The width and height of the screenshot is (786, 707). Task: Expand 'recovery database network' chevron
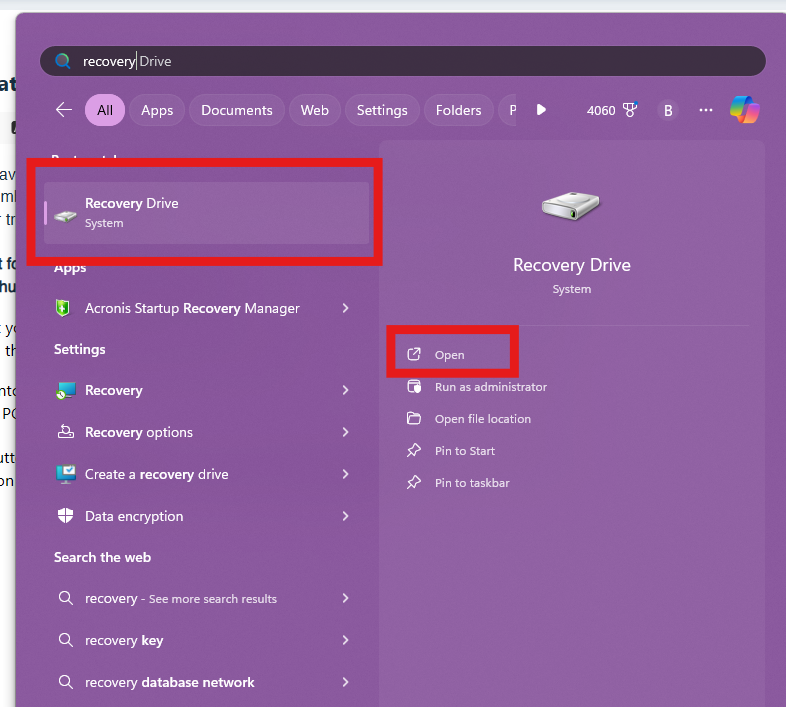345,682
